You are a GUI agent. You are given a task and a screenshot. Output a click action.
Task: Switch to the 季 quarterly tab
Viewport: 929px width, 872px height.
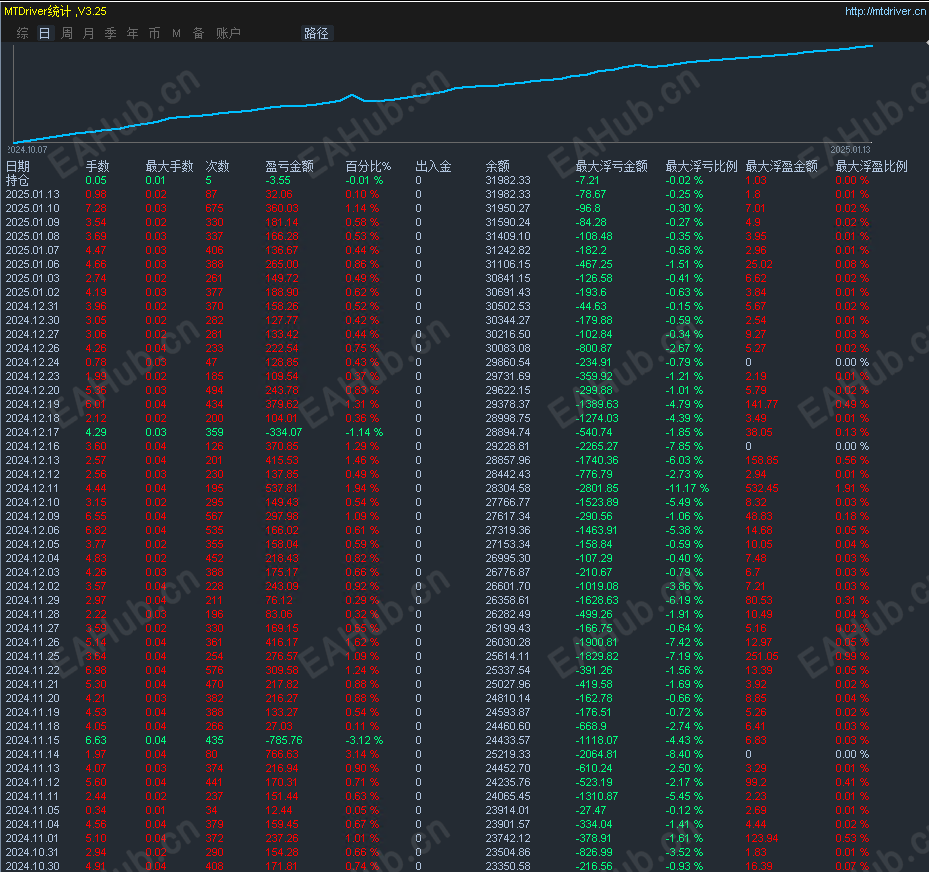pos(111,33)
